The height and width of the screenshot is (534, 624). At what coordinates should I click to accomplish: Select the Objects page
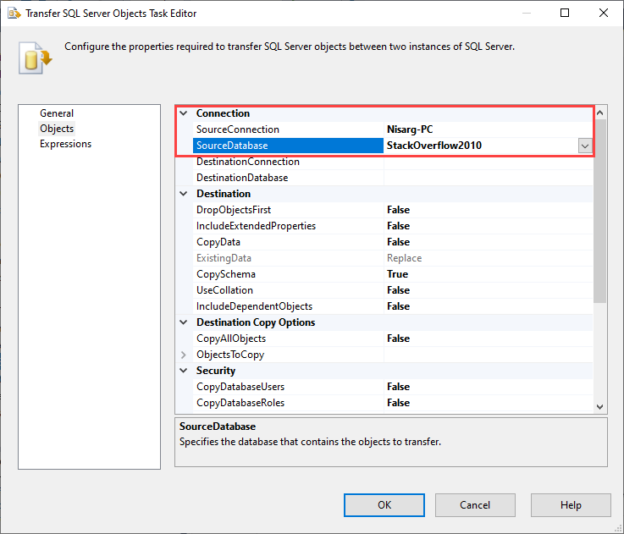pyautogui.click(x=57, y=129)
